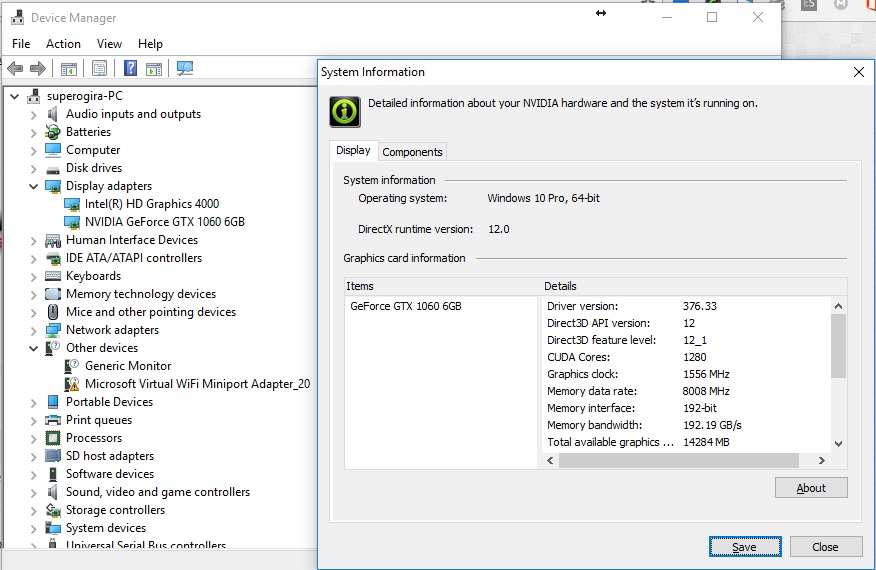
Task: Click the Memory bandwidth value 192.19 GB/s
Action: [x=712, y=425]
